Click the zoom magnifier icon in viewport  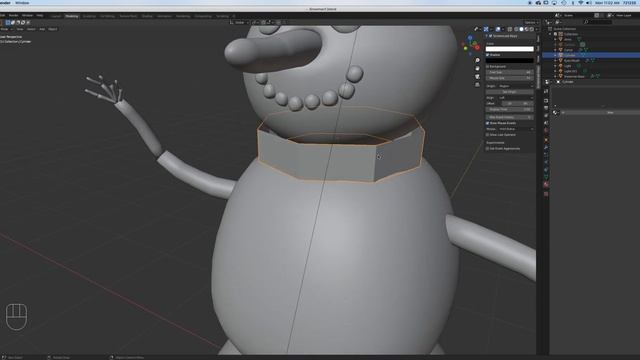click(477, 60)
